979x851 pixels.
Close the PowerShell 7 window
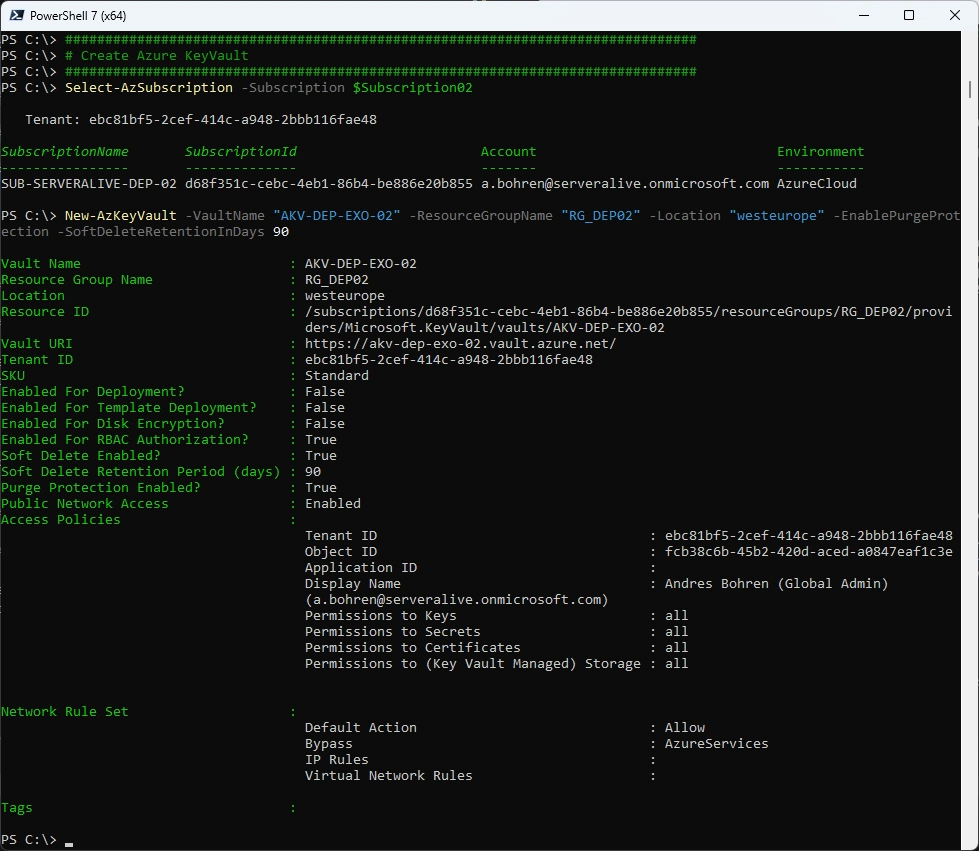[955, 16]
